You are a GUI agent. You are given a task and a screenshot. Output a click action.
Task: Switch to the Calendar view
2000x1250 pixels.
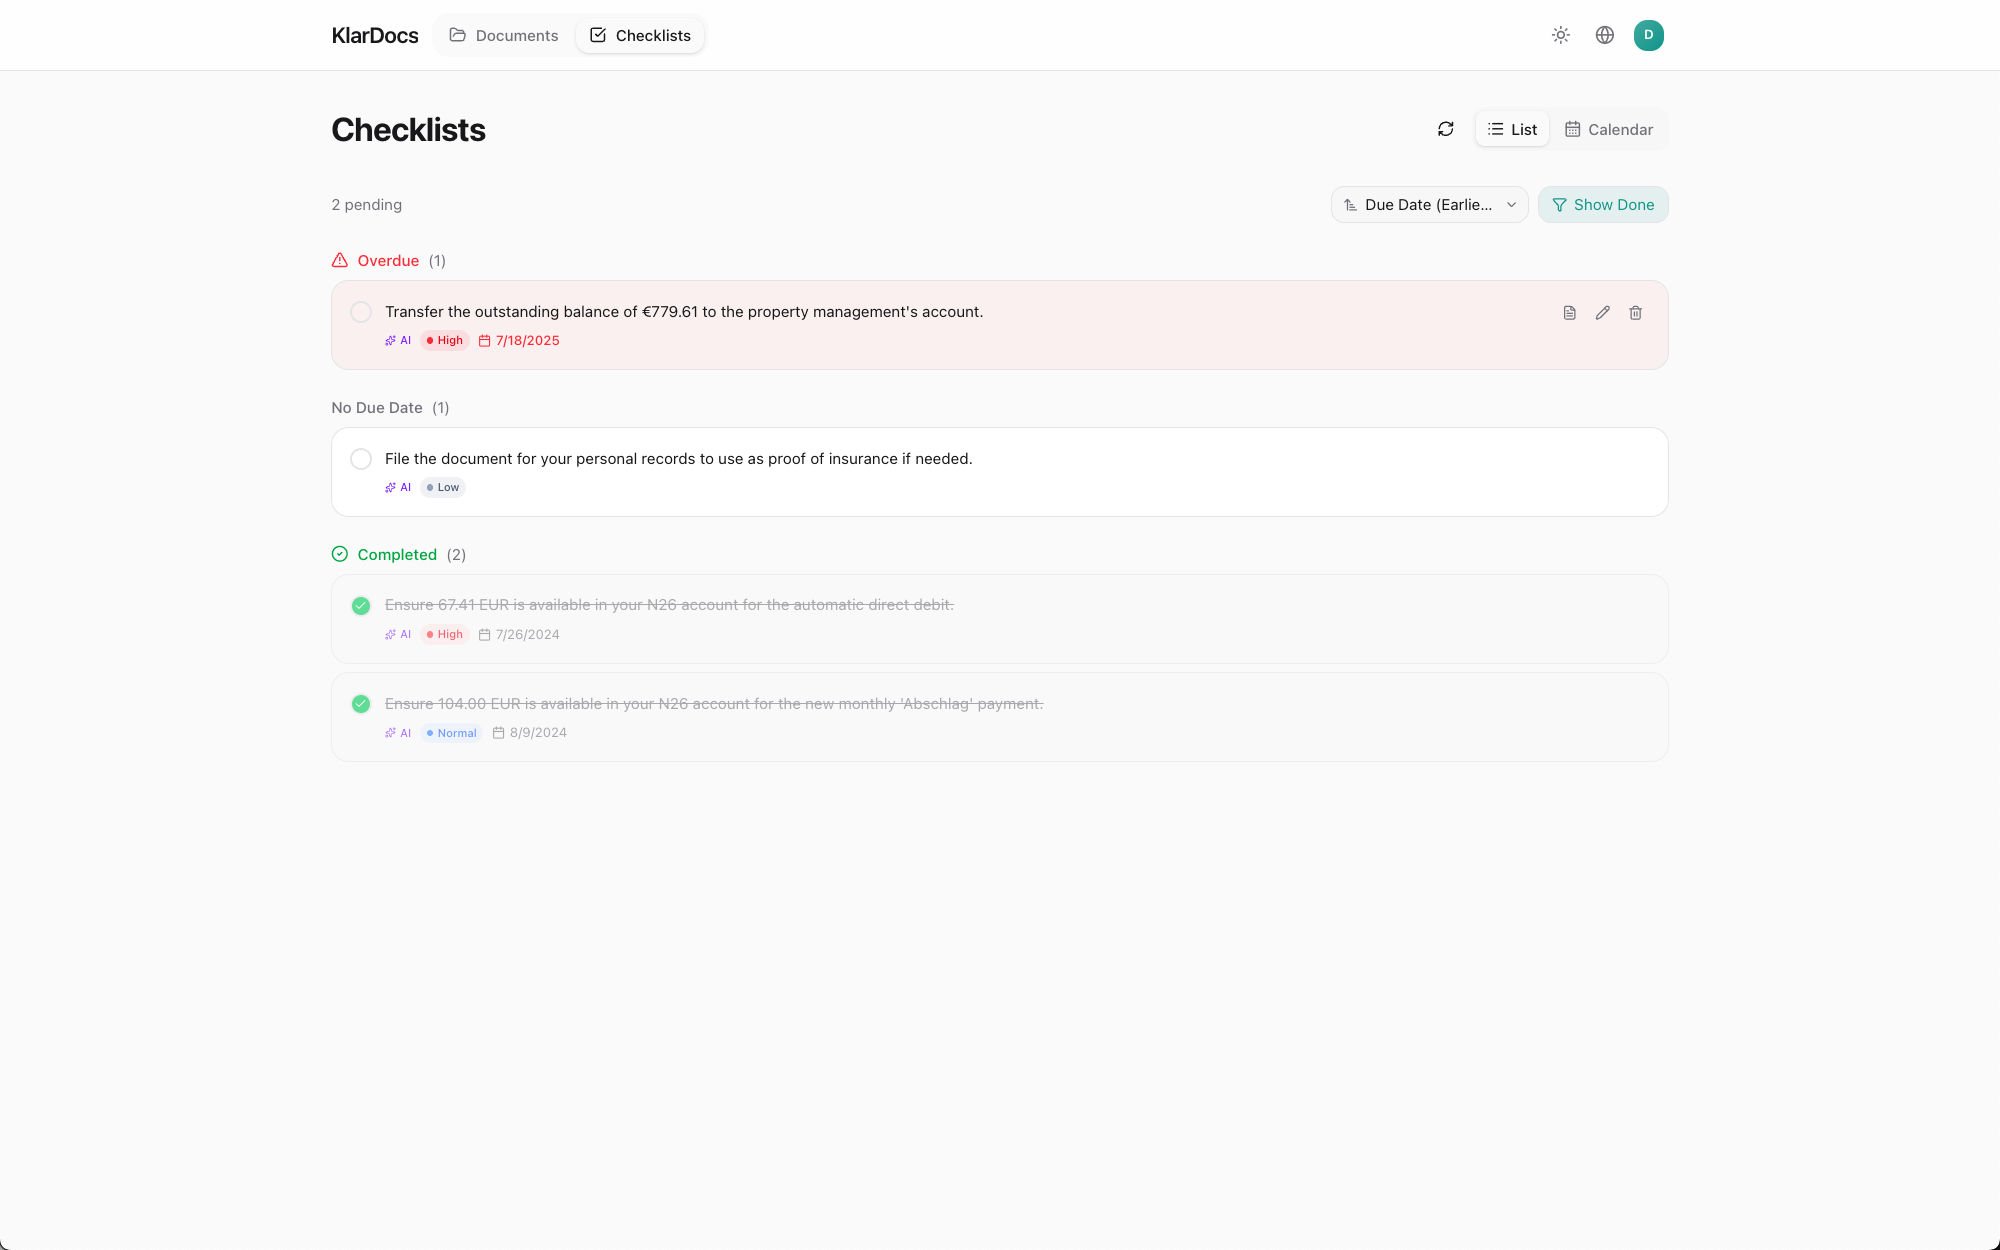1608,129
